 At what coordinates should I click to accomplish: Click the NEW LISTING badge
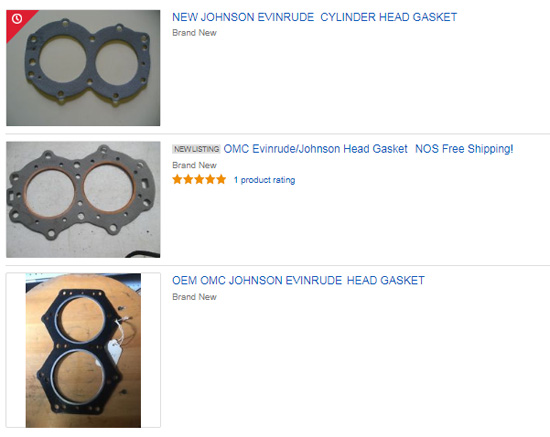click(196, 149)
